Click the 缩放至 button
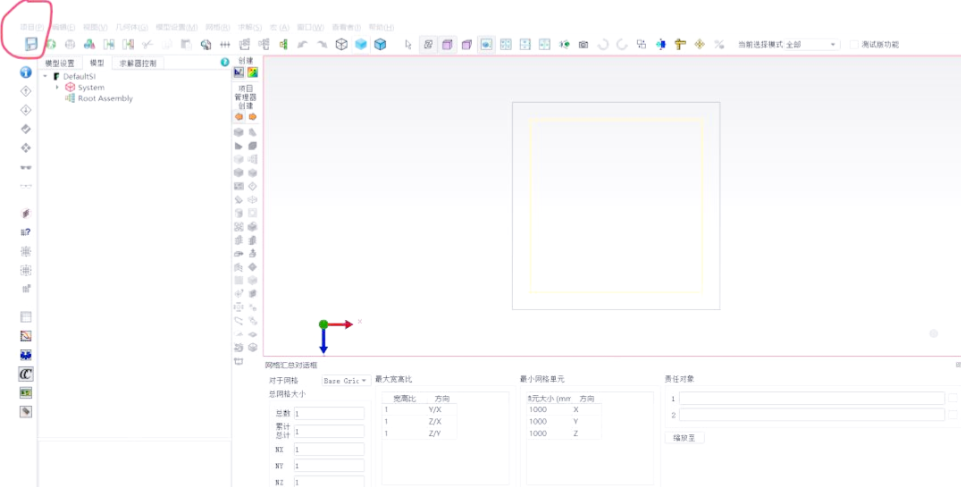961x487 pixels. click(x=685, y=437)
